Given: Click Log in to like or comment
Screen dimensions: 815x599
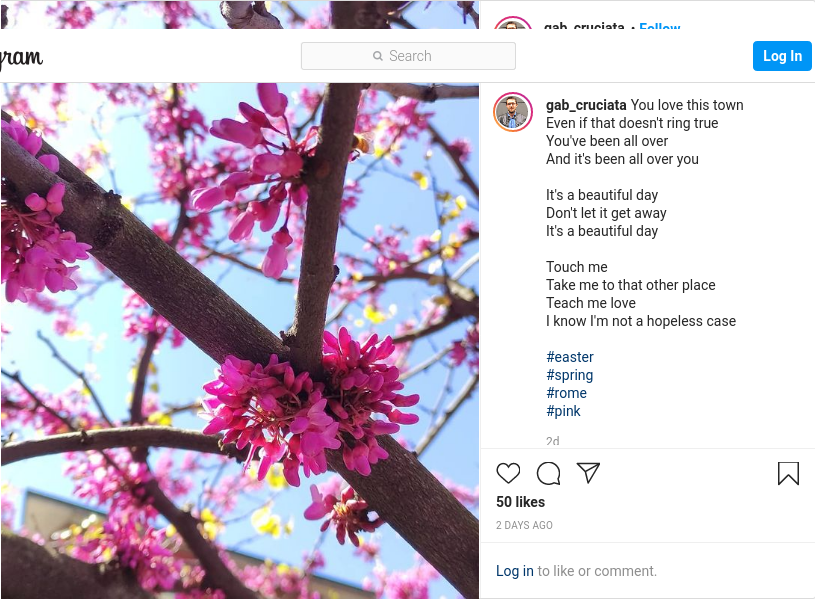Looking at the screenshot, I should (x=515, y=571).
